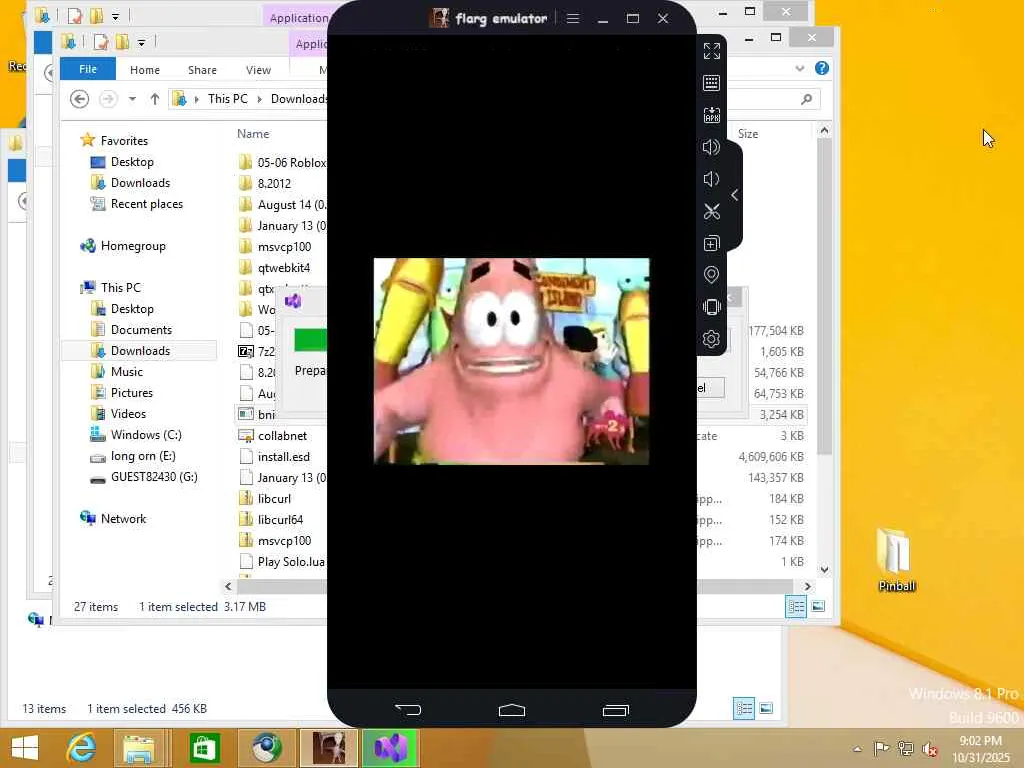Image resolution: width=1024 pixels, height=768 pixels.
Task: Open the recent locations dropdown arrow
Action: coord(133,99)
